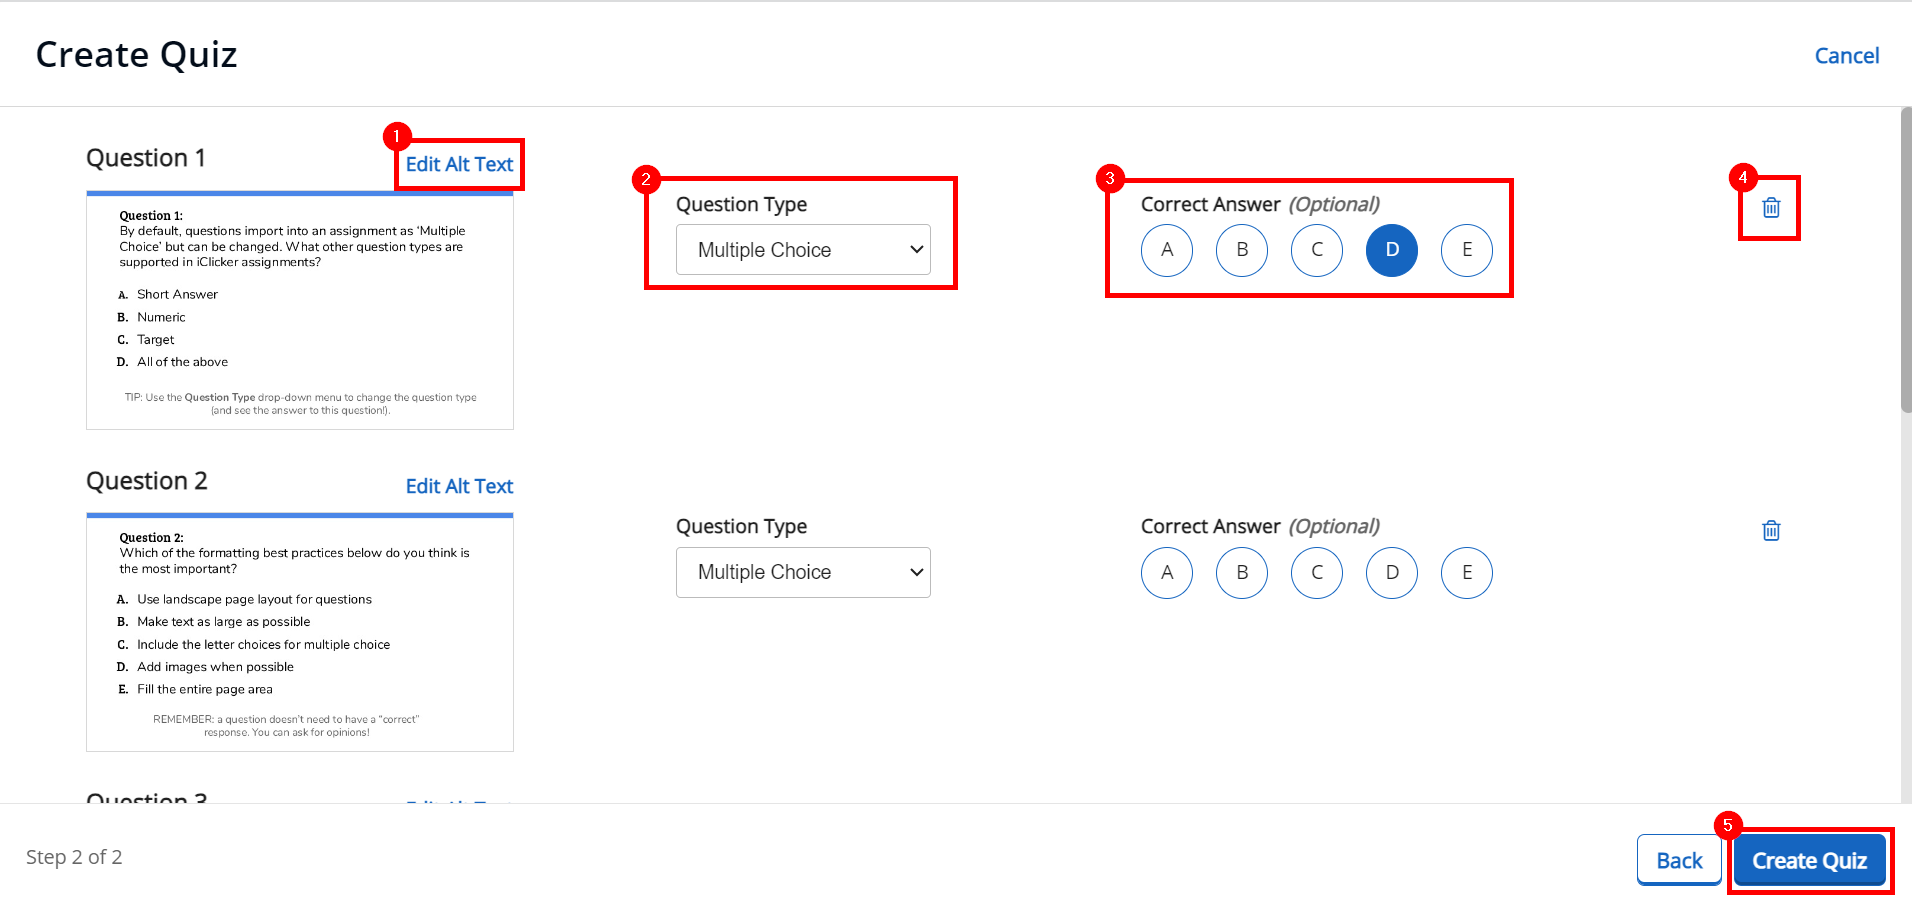This screenshot has width=1912, height=910.
Task: Open Question Type dropdown for Question 2
Action: [x=802, y=572]
